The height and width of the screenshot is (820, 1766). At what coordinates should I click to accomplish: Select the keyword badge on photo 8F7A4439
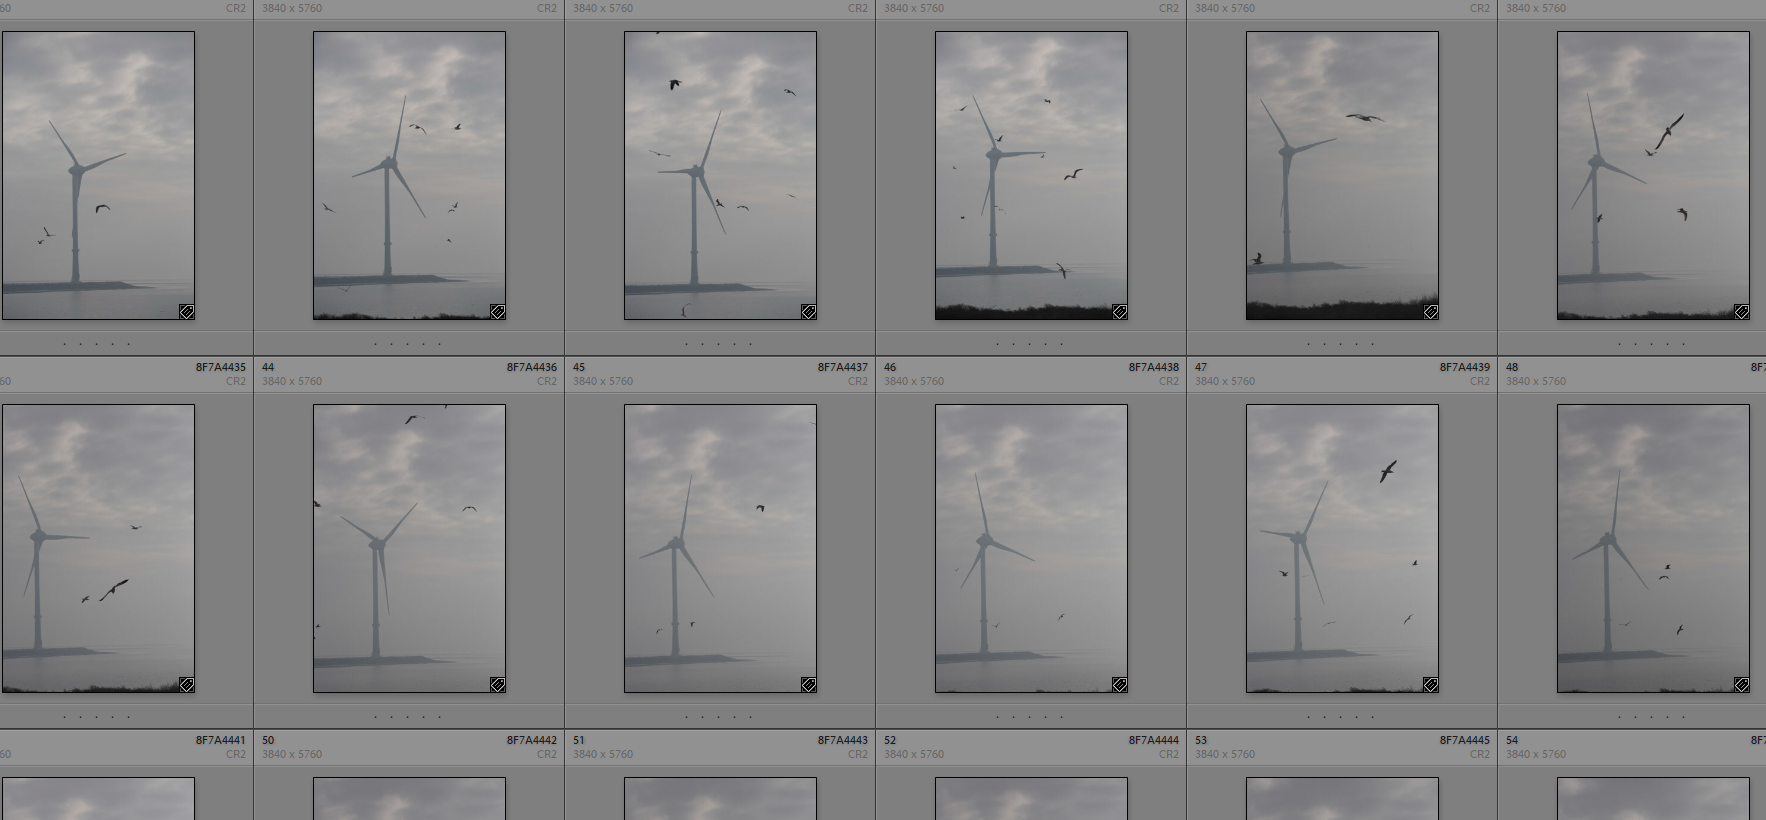pyautogui.click(x=1430, y=685)
